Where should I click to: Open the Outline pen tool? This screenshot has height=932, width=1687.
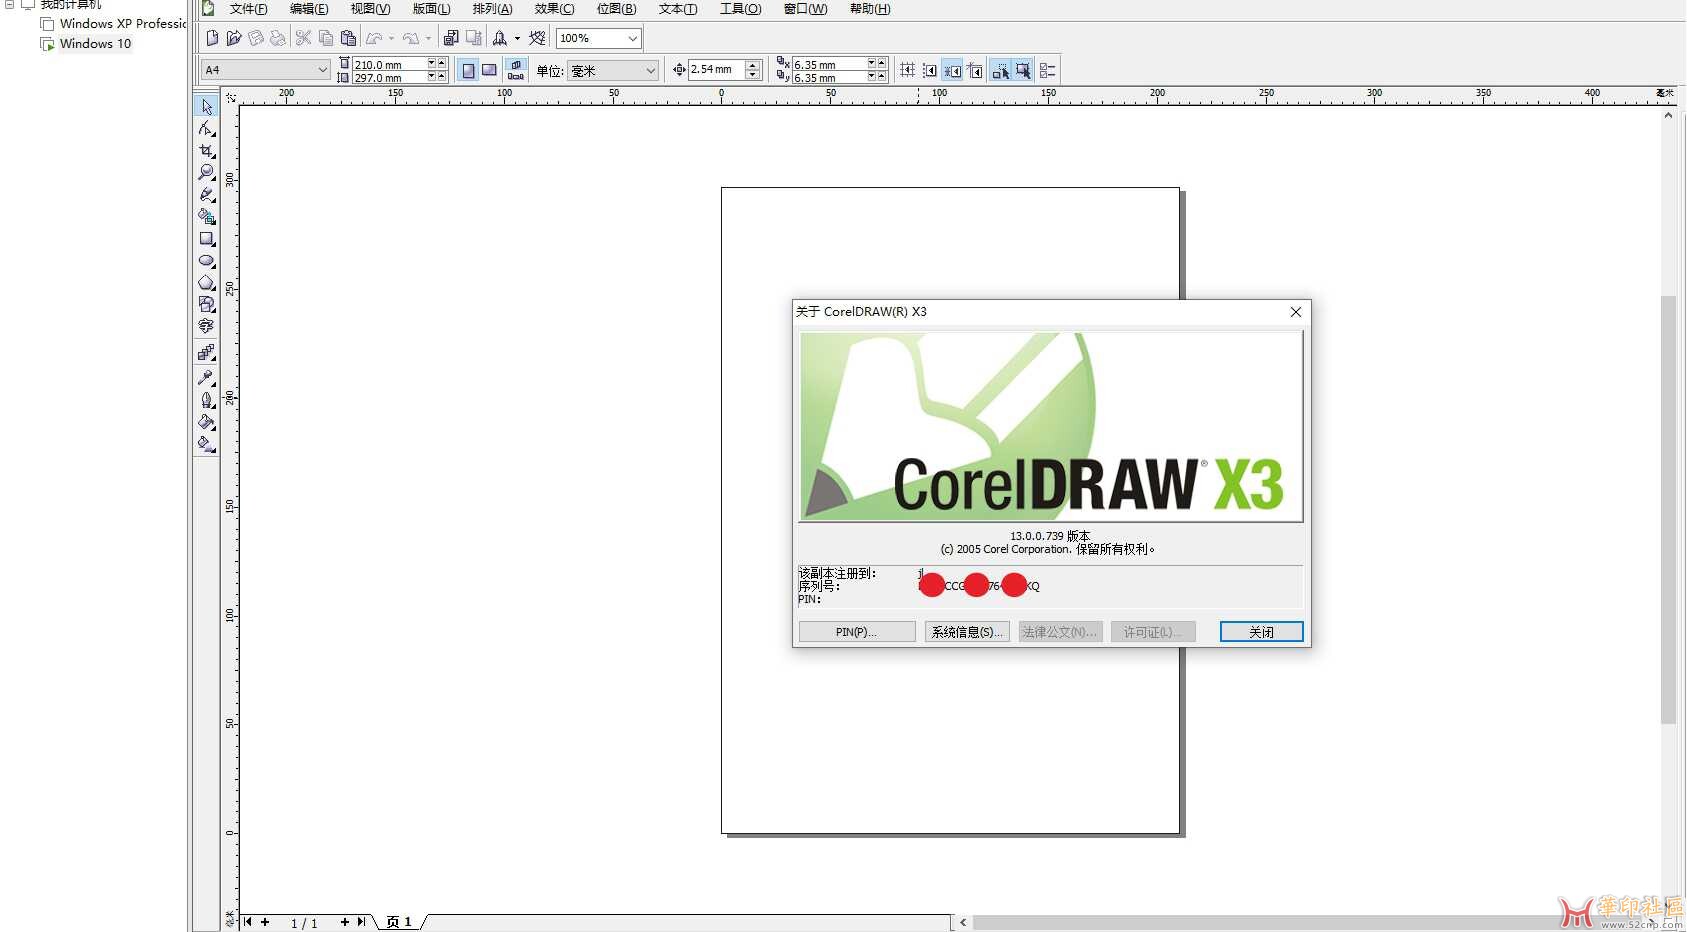tap(207, 399)
